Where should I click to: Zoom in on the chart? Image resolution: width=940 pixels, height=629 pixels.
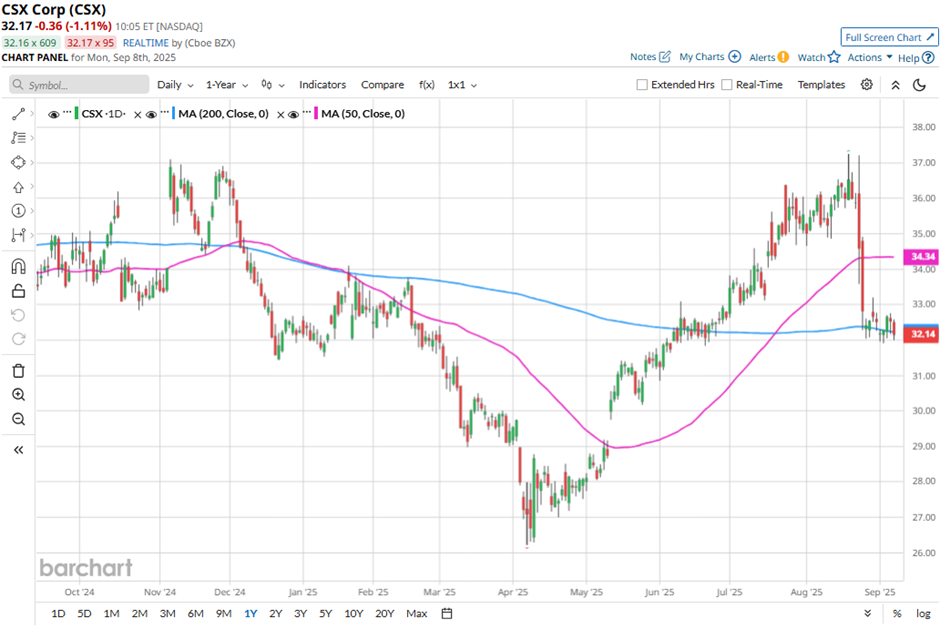(18, 395)
